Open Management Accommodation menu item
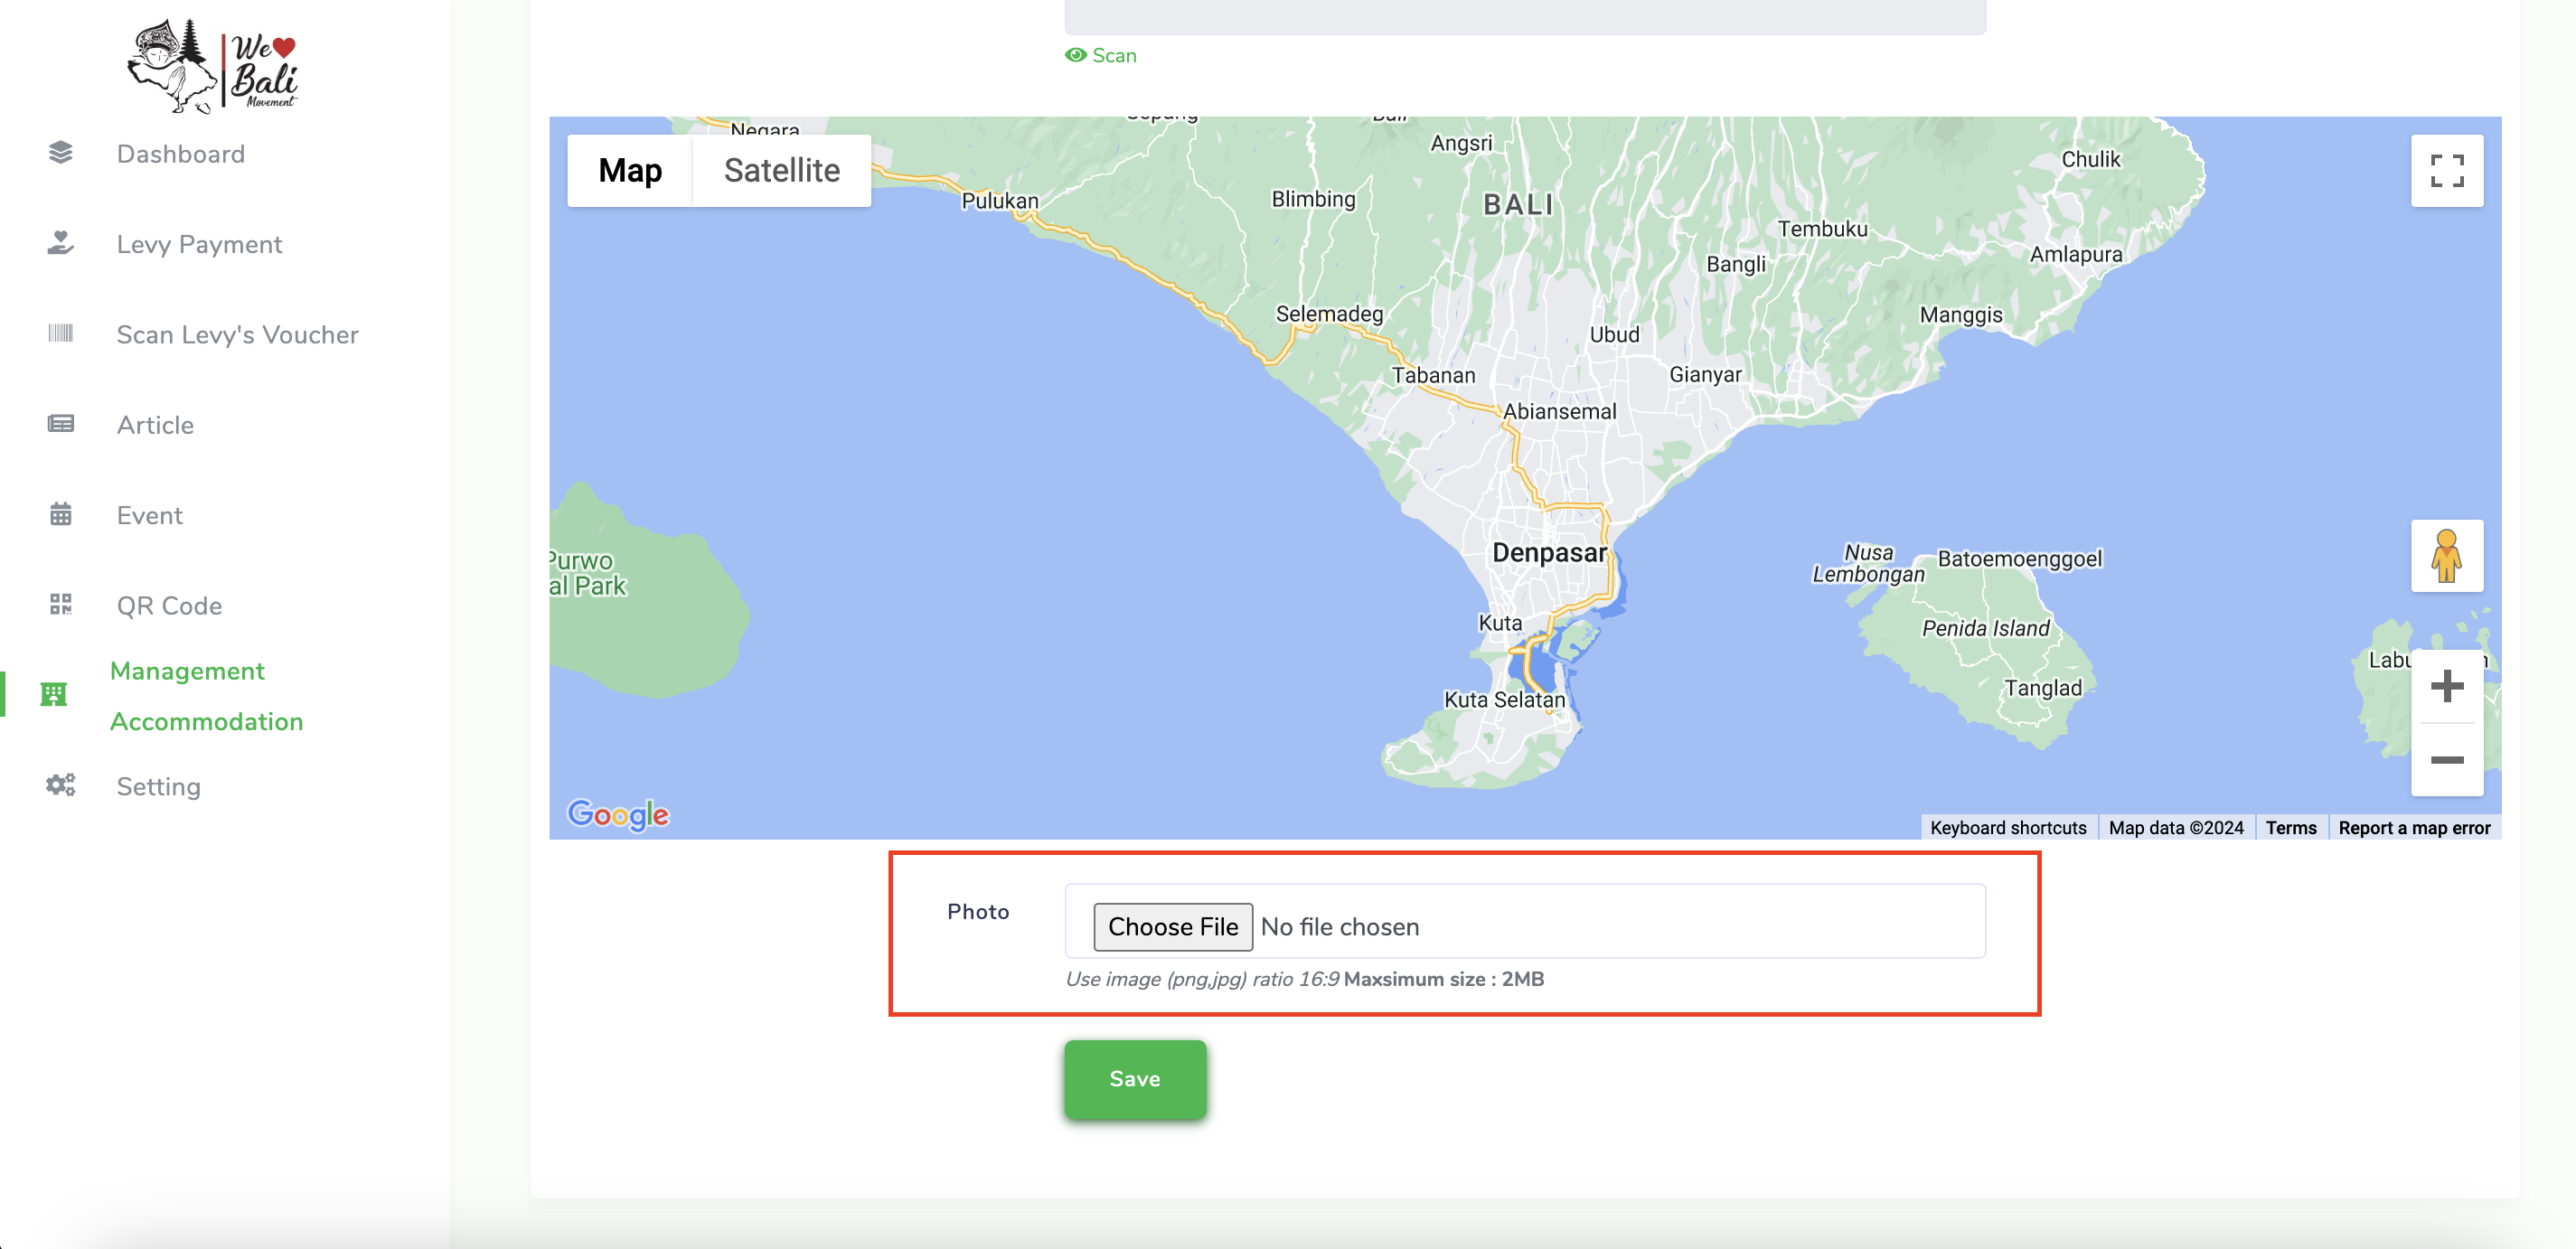 206,696
